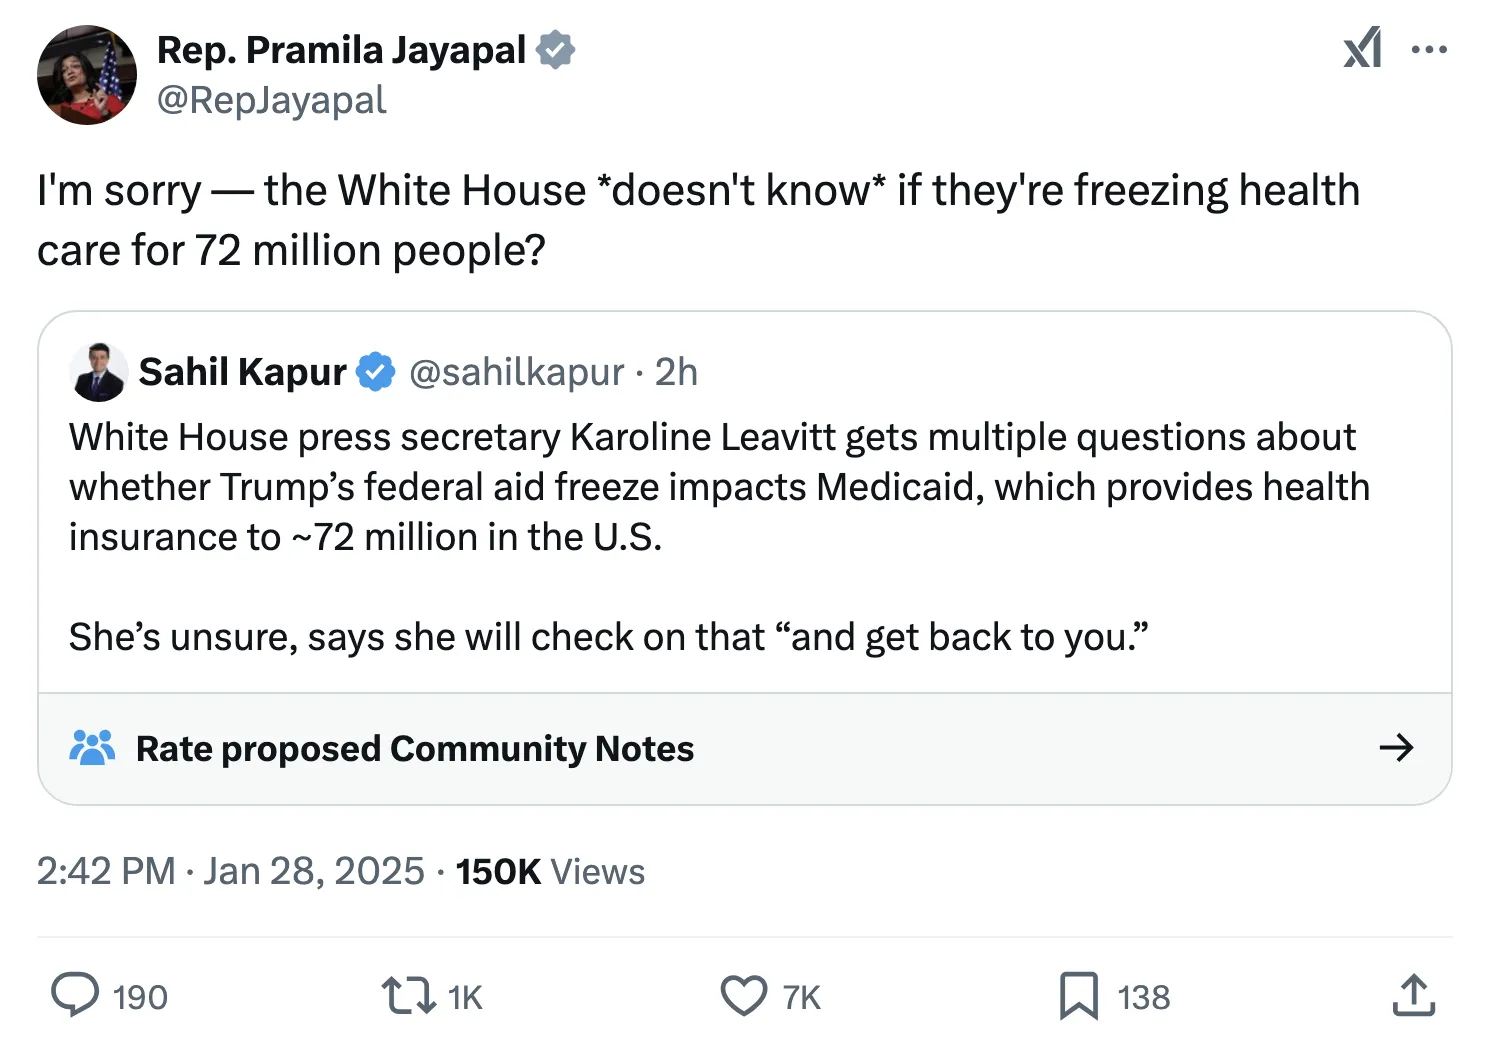Open the Grok xAI icon
This screenshot has width=1488, height=1052.
tap(1362, 48)
